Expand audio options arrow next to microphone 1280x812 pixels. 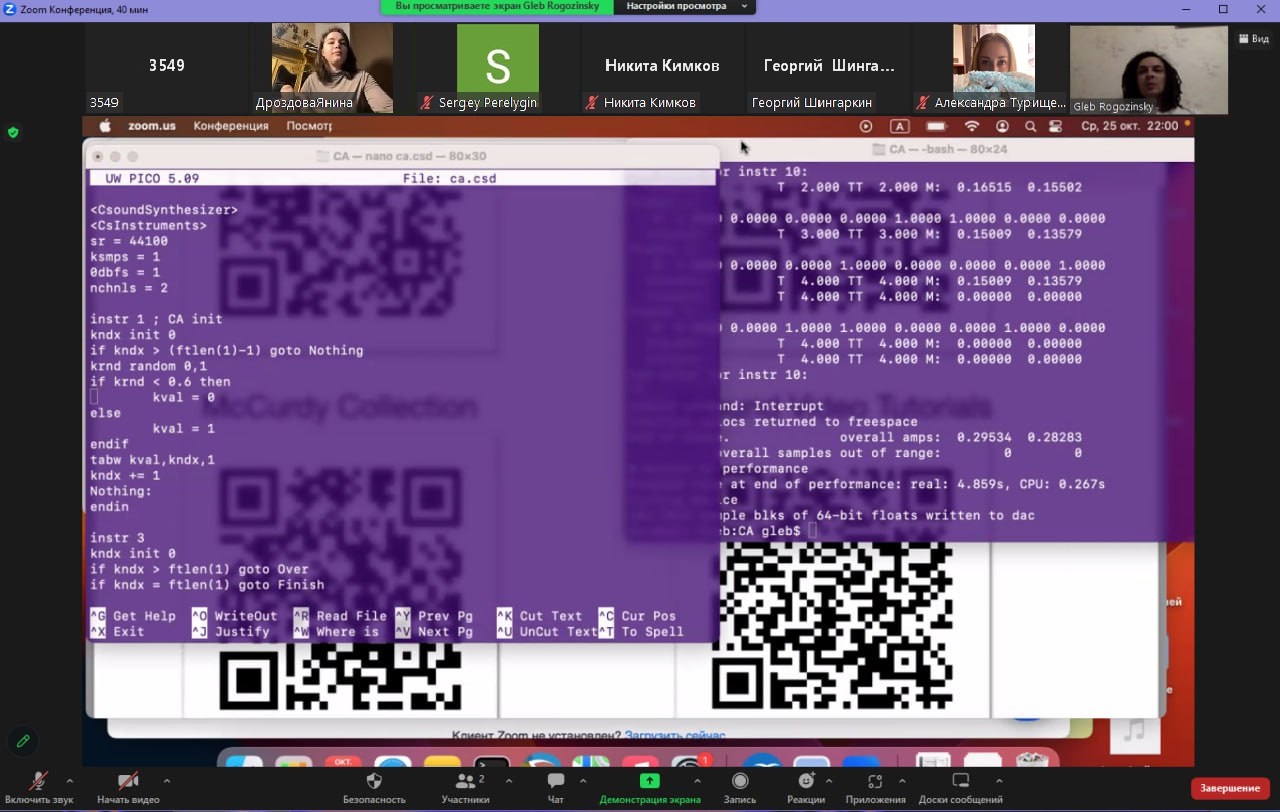[x=69, y=781]
